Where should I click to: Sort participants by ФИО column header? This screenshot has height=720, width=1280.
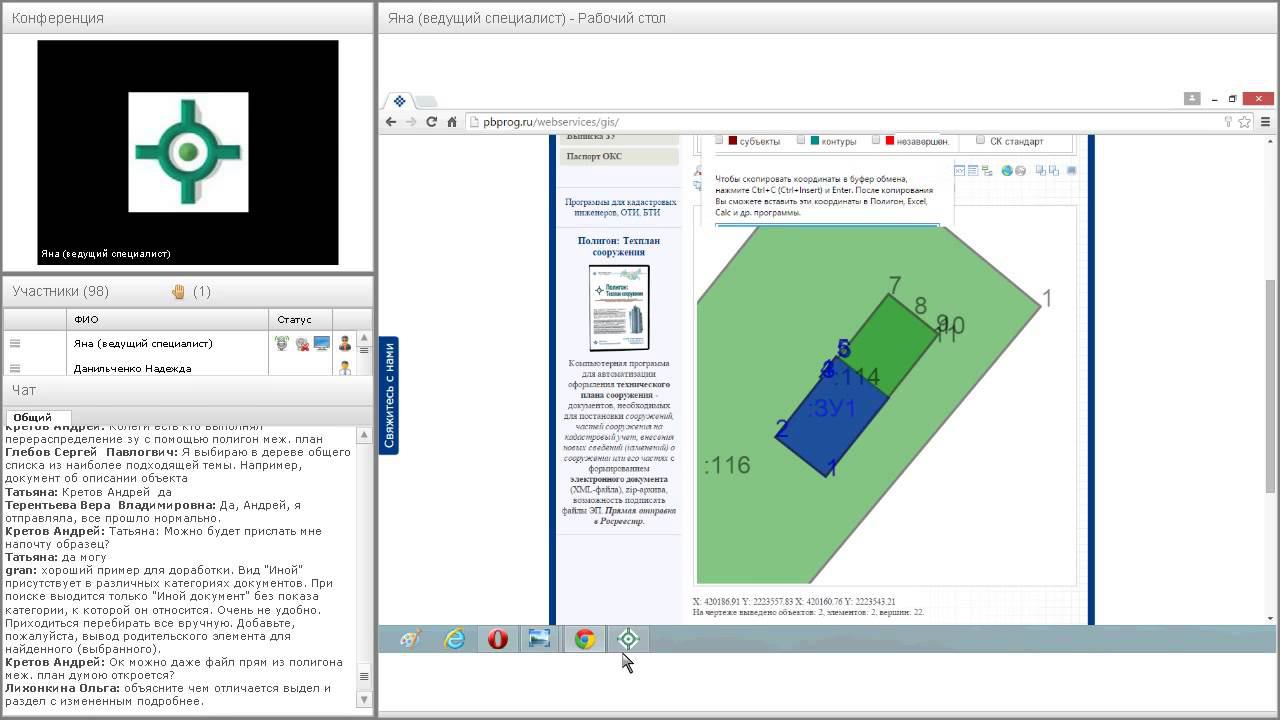click(x=166, y=320)
